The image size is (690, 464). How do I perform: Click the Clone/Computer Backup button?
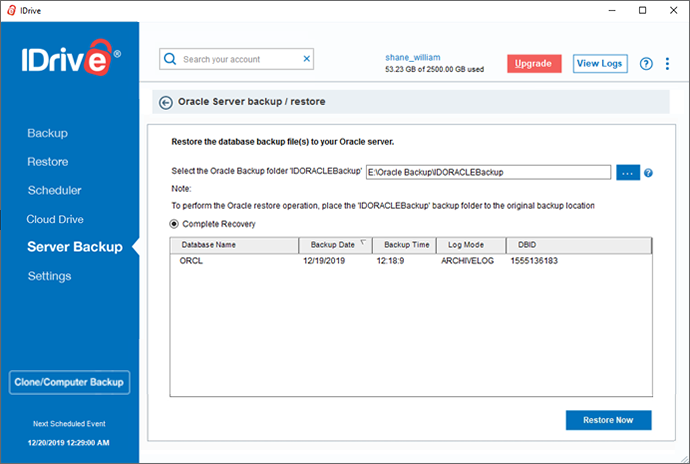[x=69, y=382]
